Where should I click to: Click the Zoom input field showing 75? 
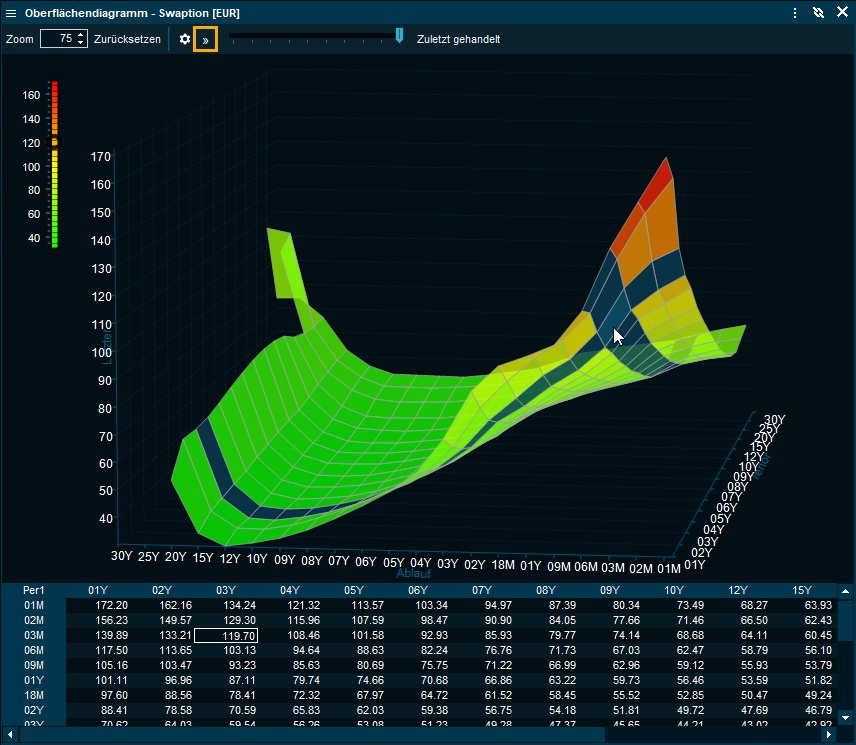tap(58, 39)
